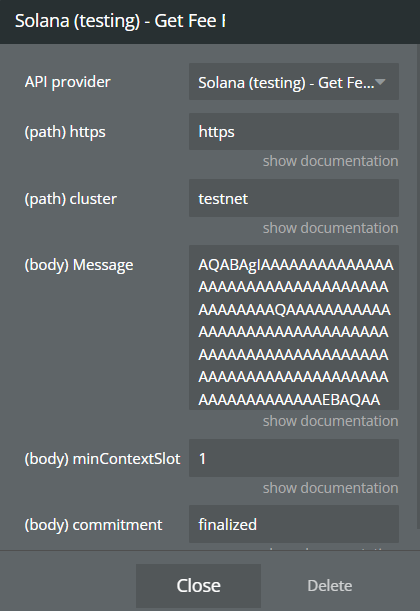Image resolution: width=420 pixels, height=611 pixels.
Task: Click the API provider dropdown arrow
Action: 380,82
